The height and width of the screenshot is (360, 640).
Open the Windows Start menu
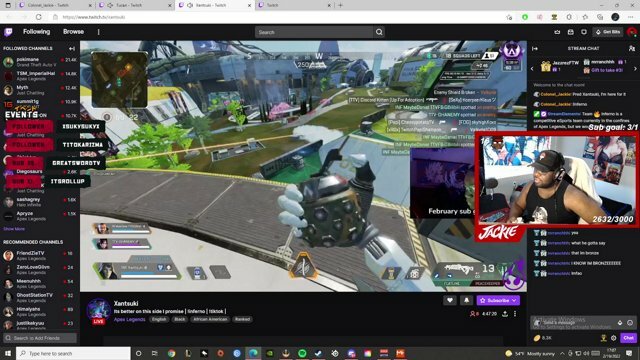click(x=8, y=353)
